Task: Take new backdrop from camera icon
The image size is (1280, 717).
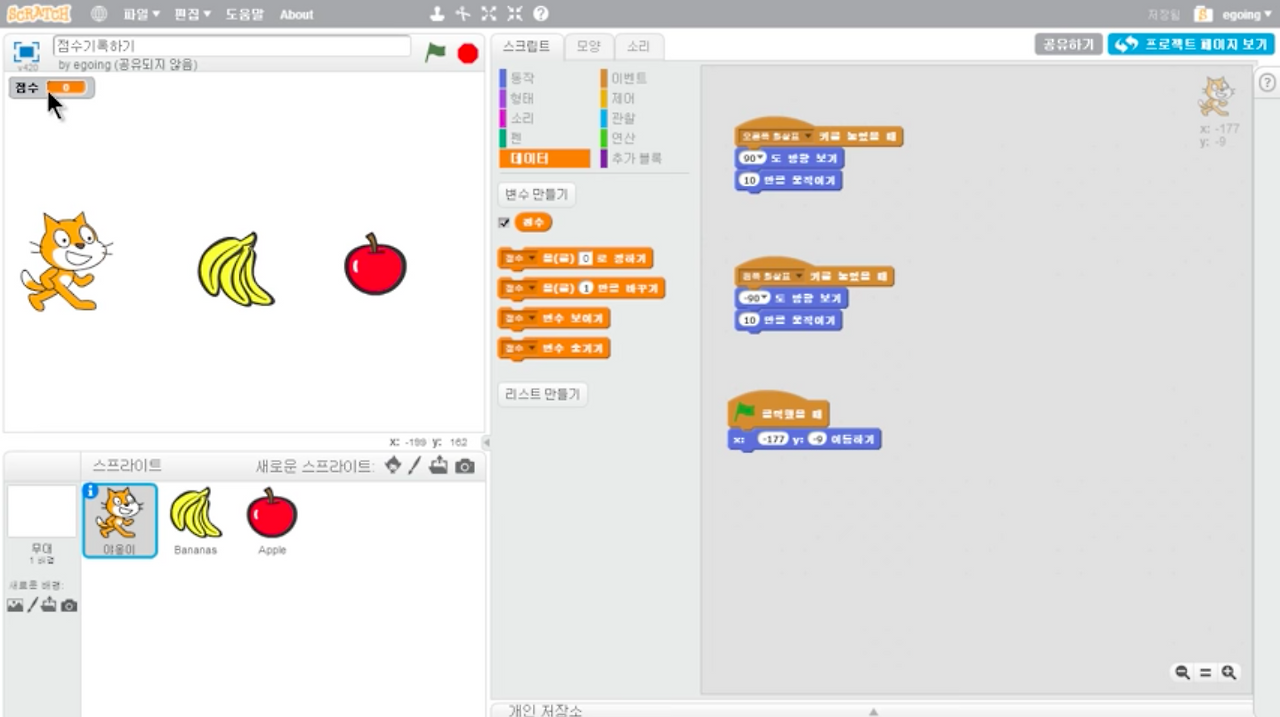Action: (x=69, y=605)
